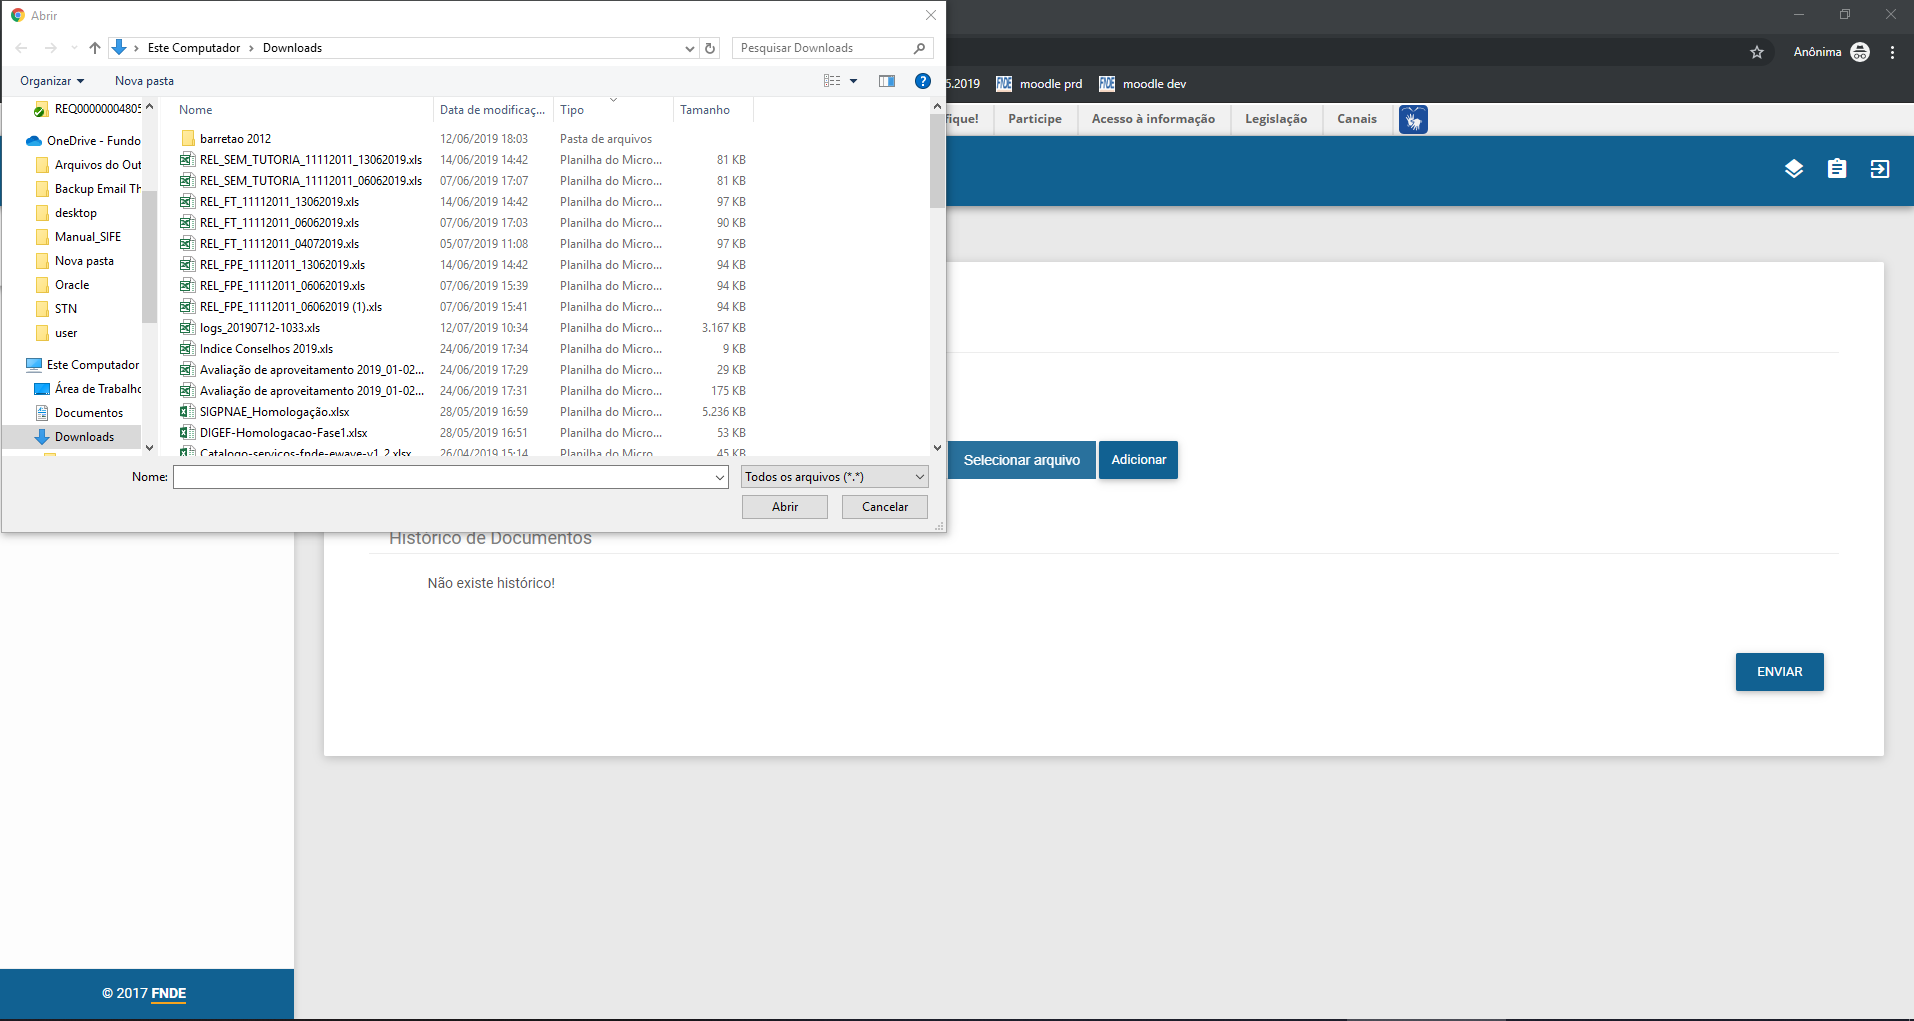The image size is (1914, 1021).
Task: Open Área de Trabalho in the sidebar
Action: [x=98, y=389]
